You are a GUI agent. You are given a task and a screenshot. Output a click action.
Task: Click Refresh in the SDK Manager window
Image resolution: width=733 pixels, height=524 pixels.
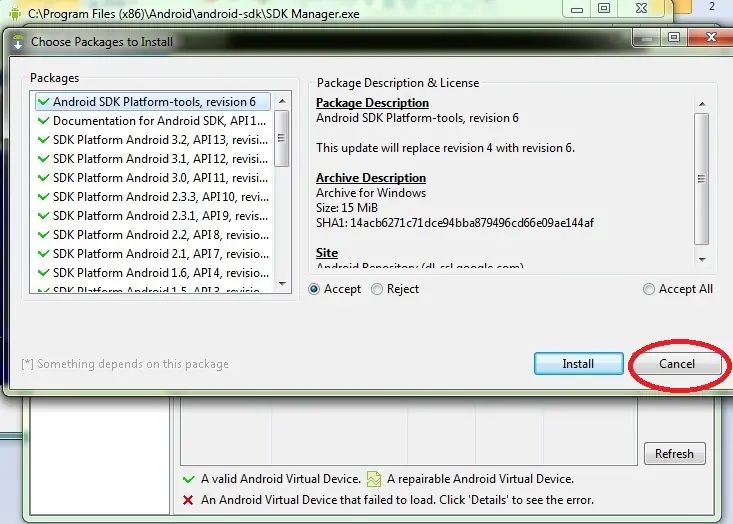tap(675, 453)
